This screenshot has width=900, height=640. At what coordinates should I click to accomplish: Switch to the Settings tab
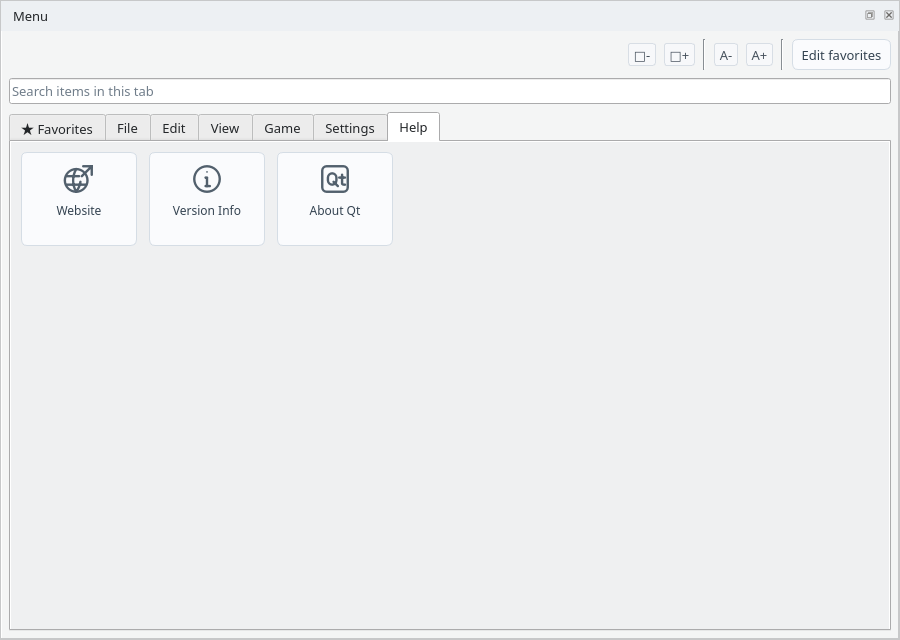click(x=350, y=129)
